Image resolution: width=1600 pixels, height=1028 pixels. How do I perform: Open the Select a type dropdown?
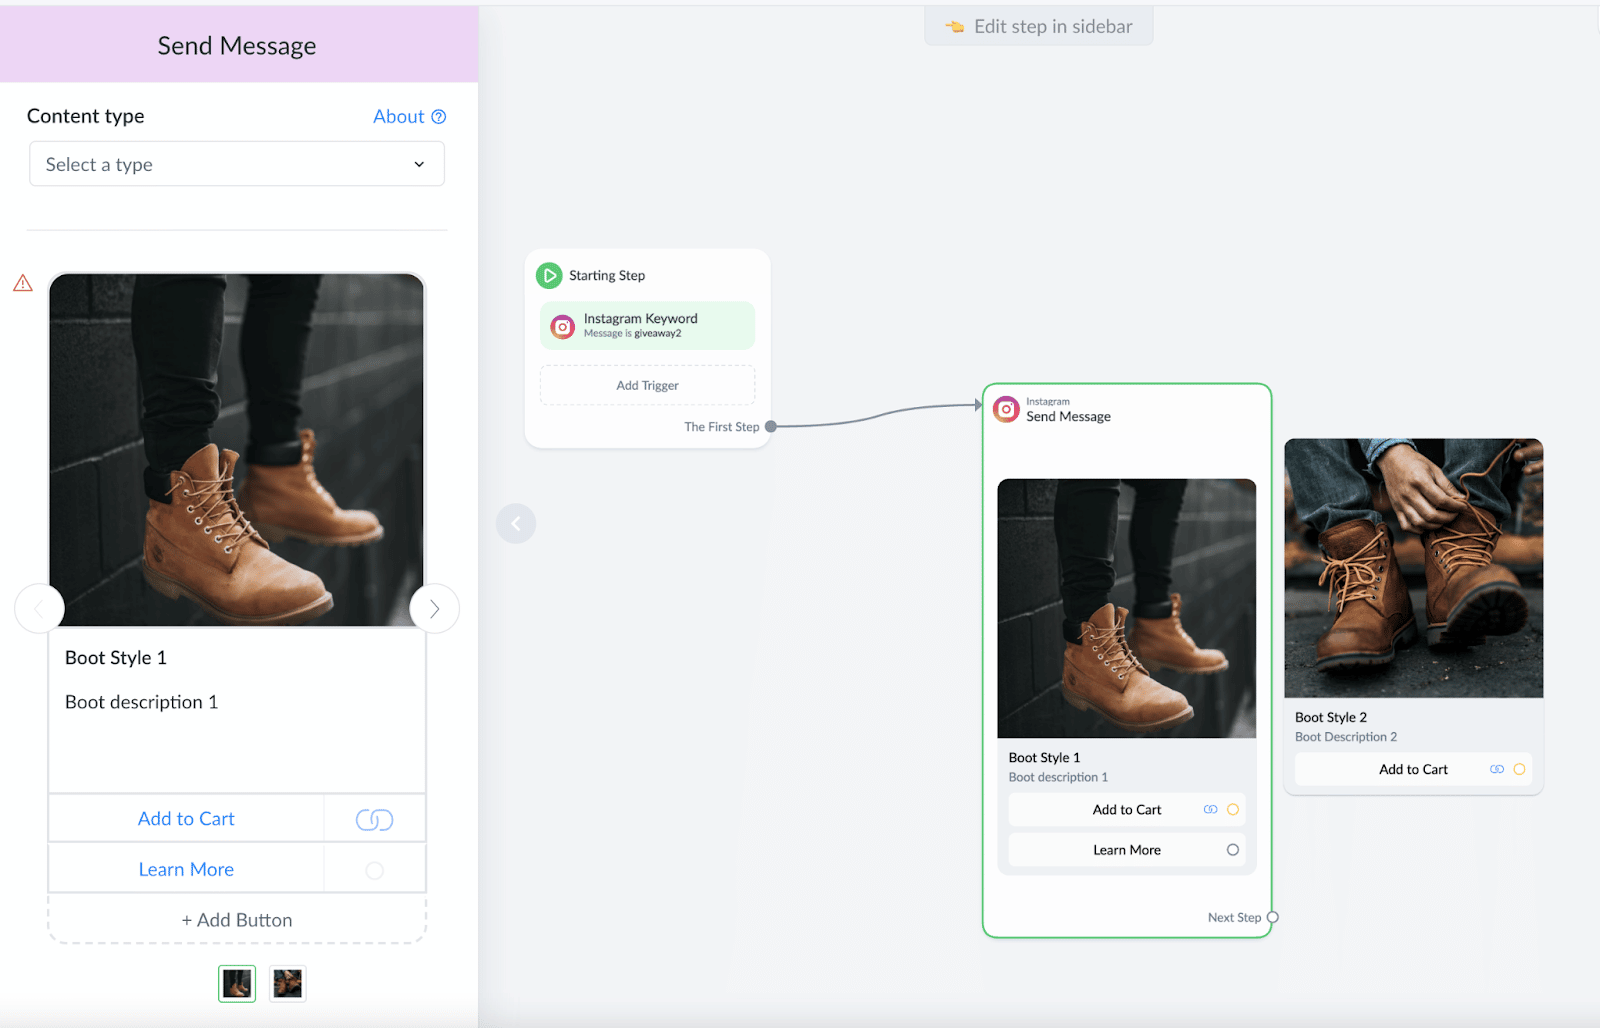click(237, 164)
